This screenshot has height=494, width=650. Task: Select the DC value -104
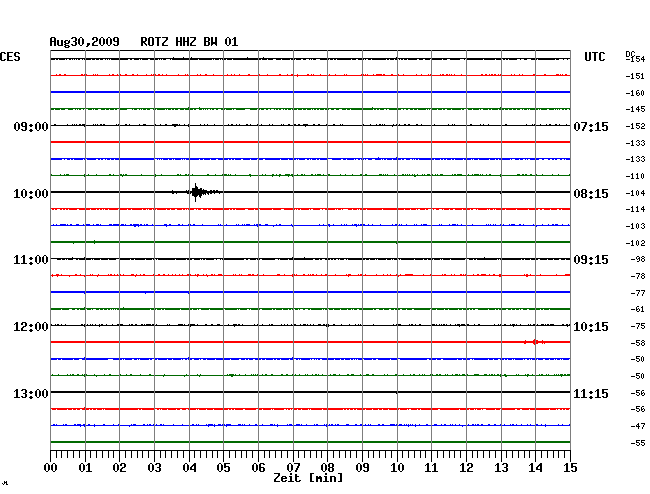(635, 193)
